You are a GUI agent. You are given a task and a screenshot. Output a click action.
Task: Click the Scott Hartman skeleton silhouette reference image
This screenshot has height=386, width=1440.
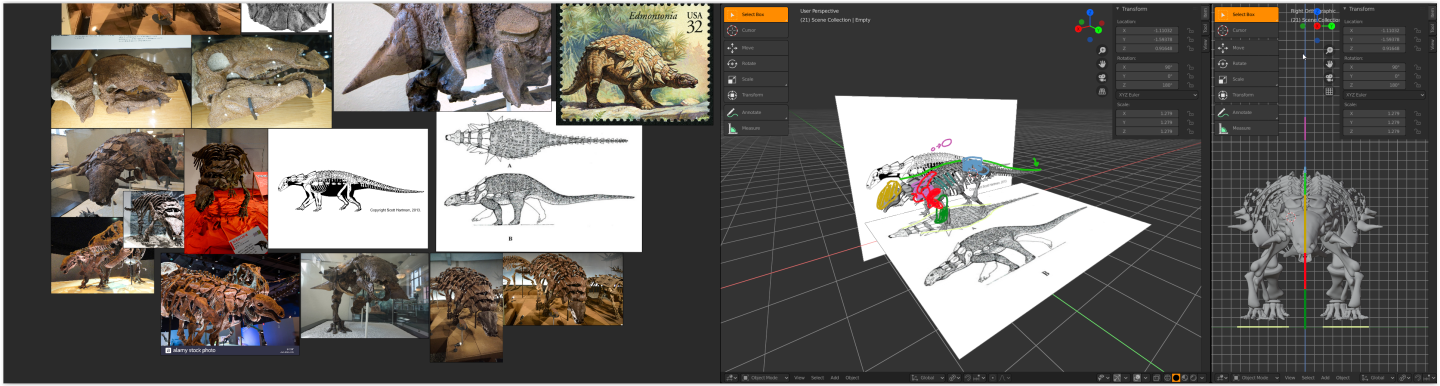pyautogui.click(x=348, y=189)
